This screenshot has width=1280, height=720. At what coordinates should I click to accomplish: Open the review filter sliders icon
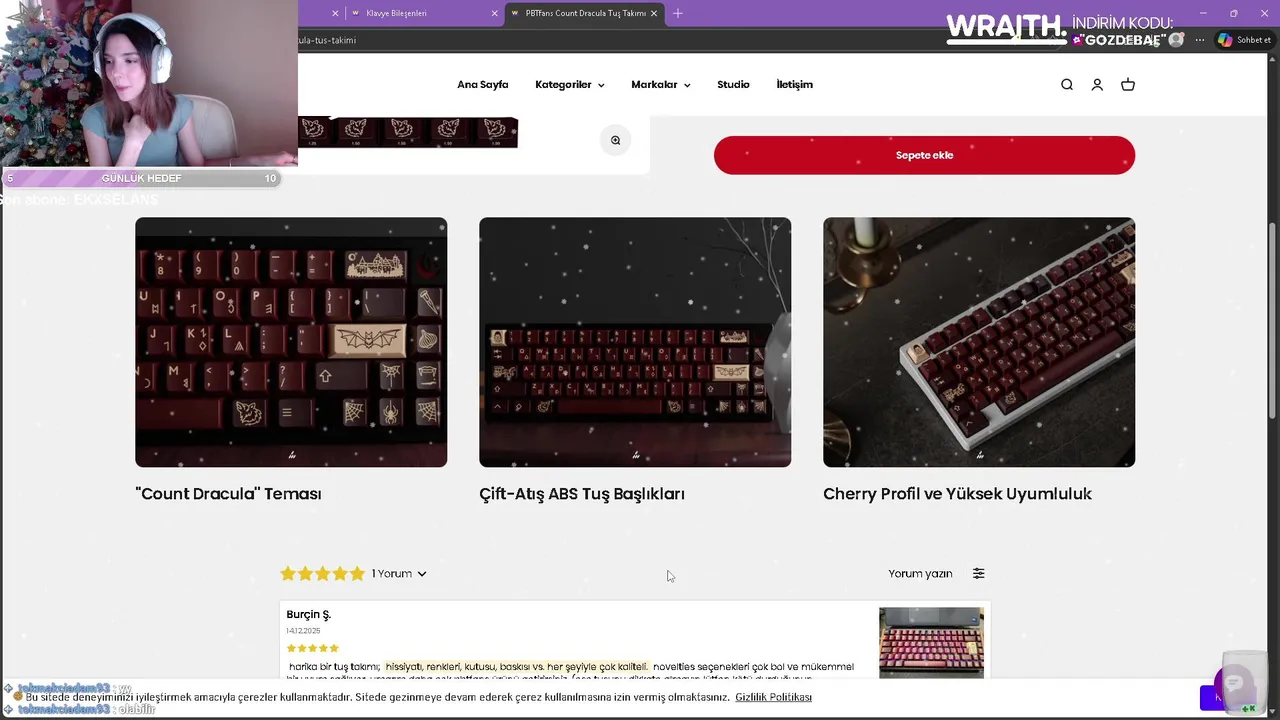979,573
